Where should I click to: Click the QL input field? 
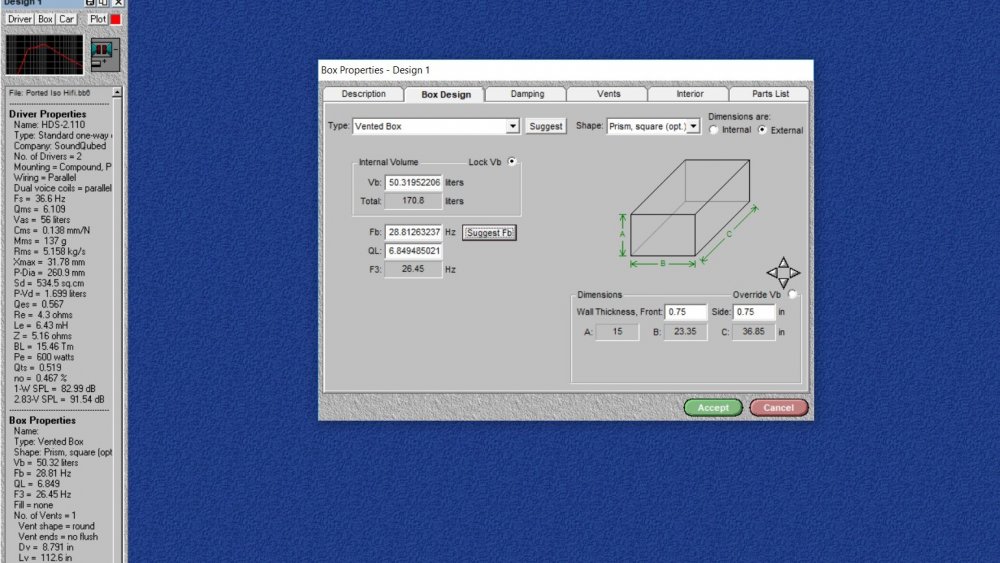(x=413, y=251)
